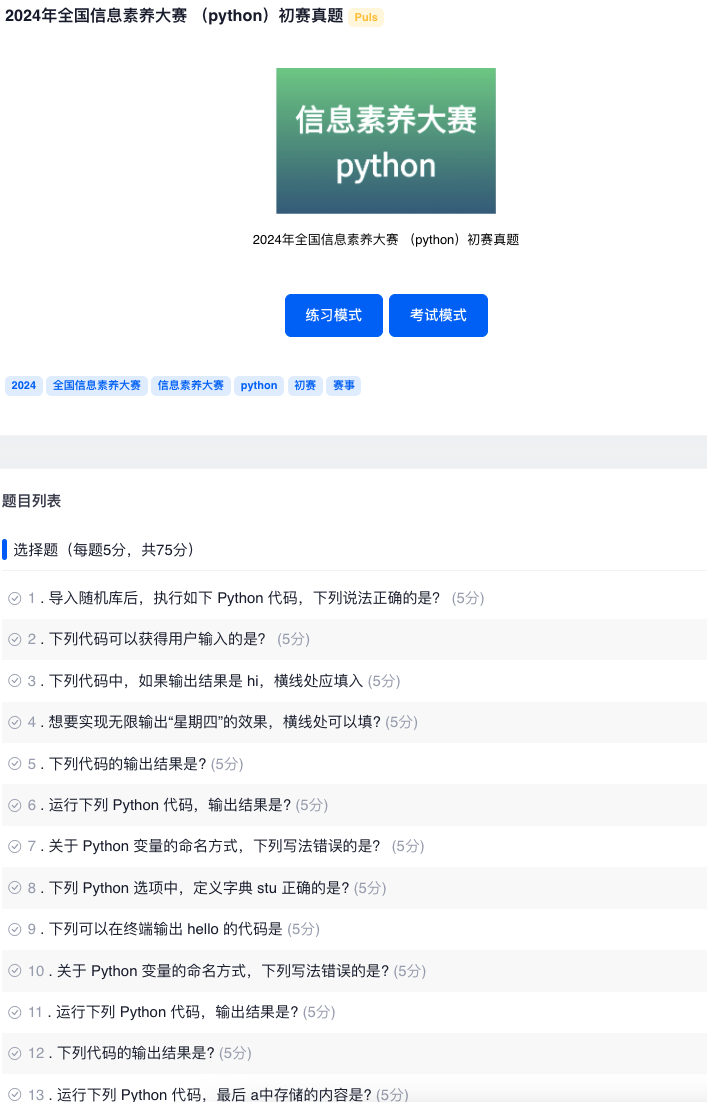Open the 信息素养大赛 python cover image
Screen dimensions: 707x1102
(x=386, y=141)
